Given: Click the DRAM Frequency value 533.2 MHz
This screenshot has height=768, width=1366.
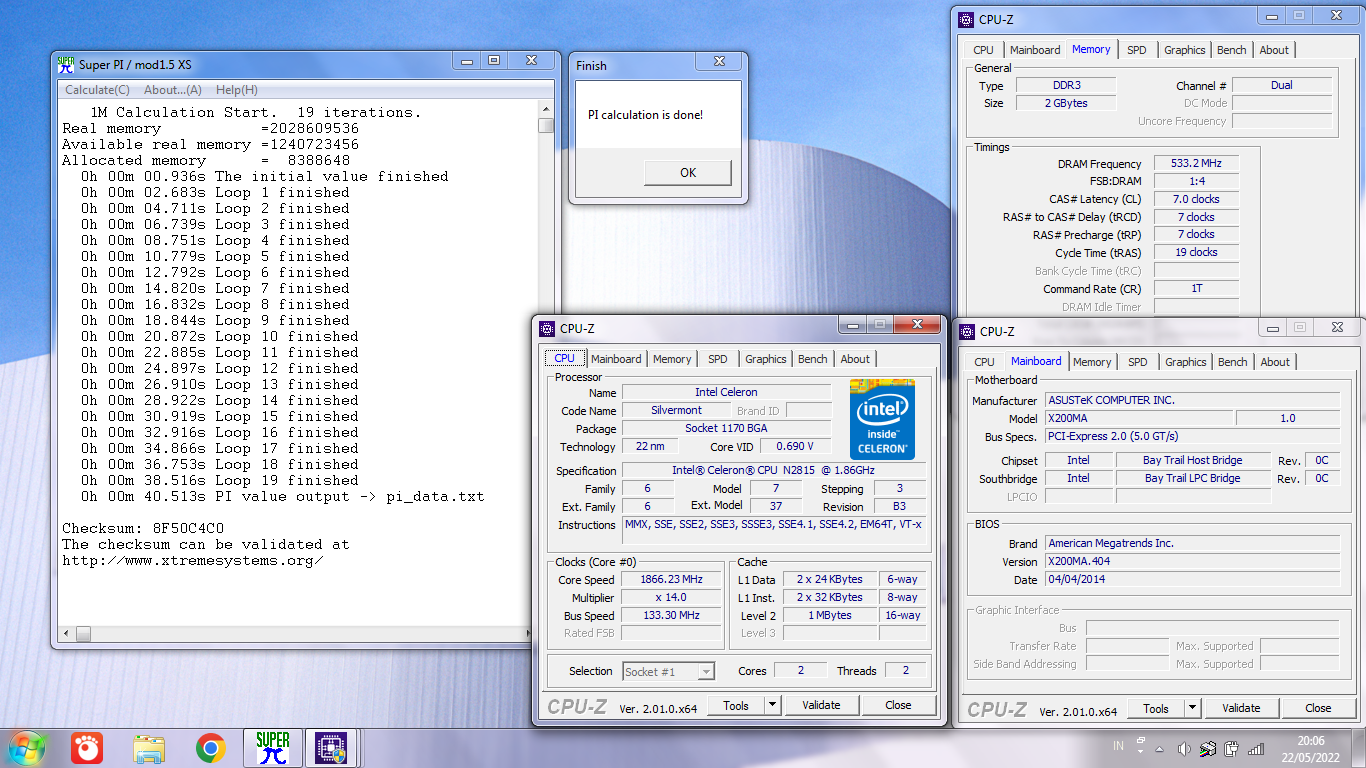Looking at the screenshot, I should coord(1197,163).
